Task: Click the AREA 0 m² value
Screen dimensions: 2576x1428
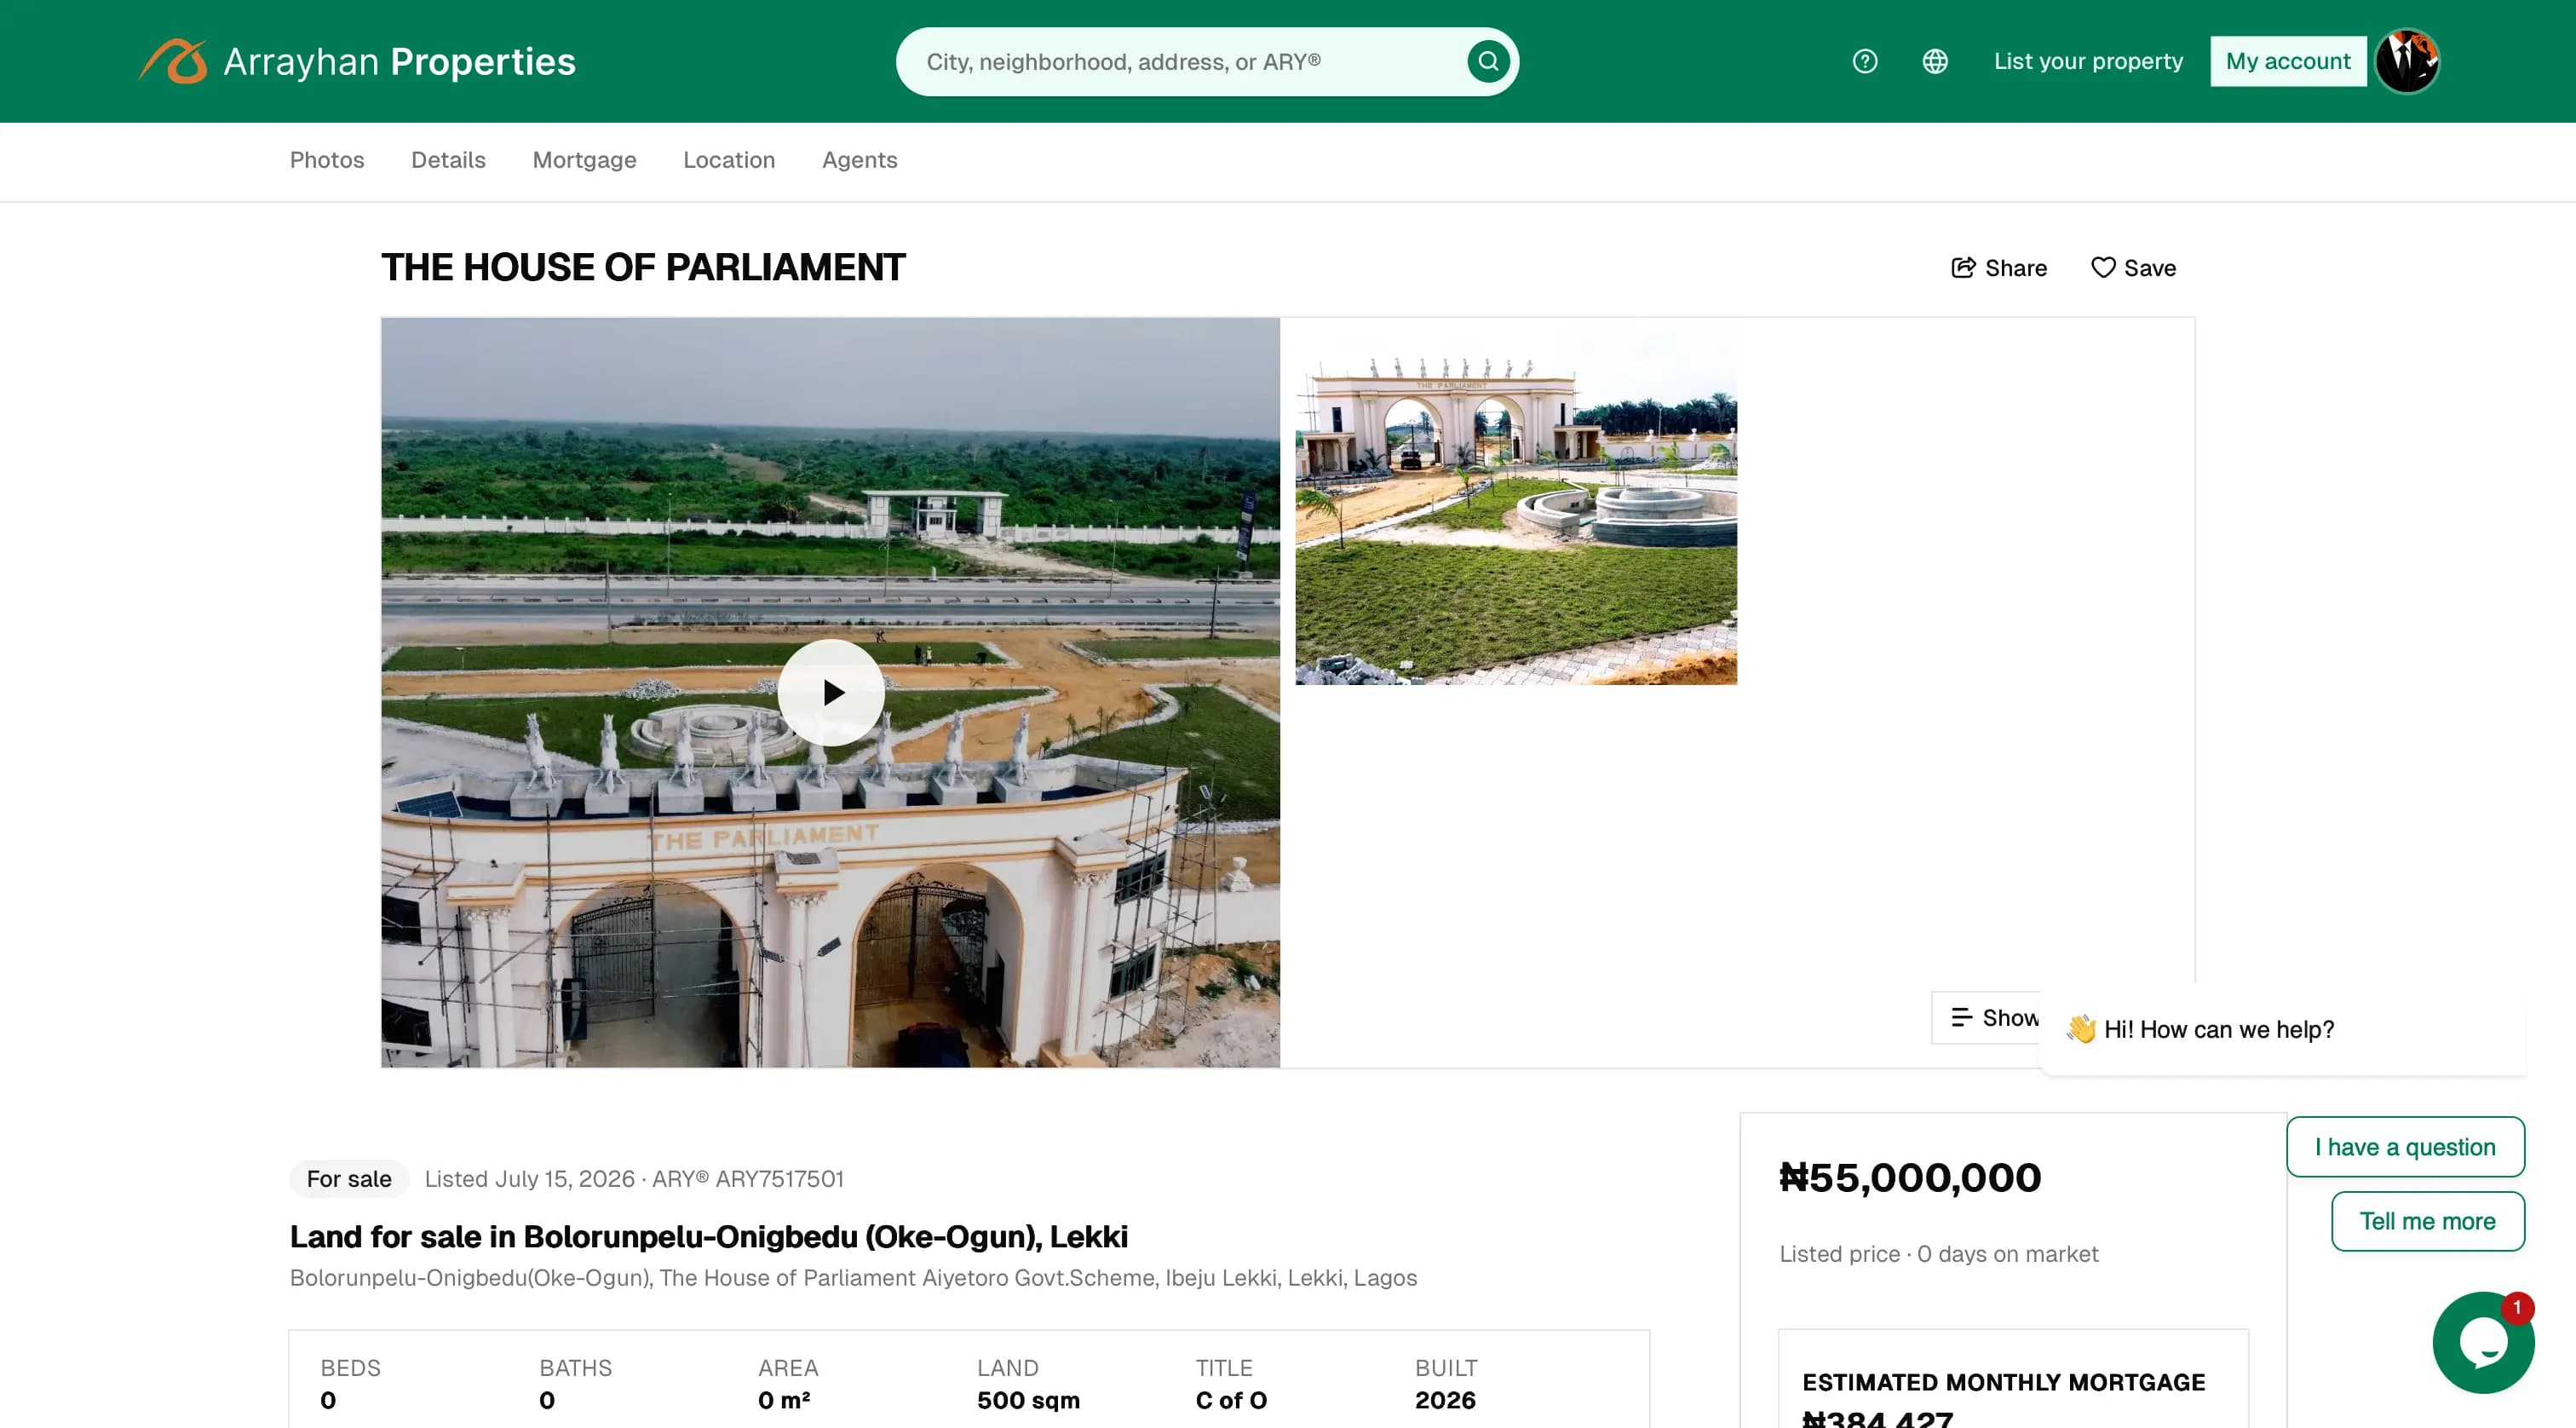Action: [784, 1400]
